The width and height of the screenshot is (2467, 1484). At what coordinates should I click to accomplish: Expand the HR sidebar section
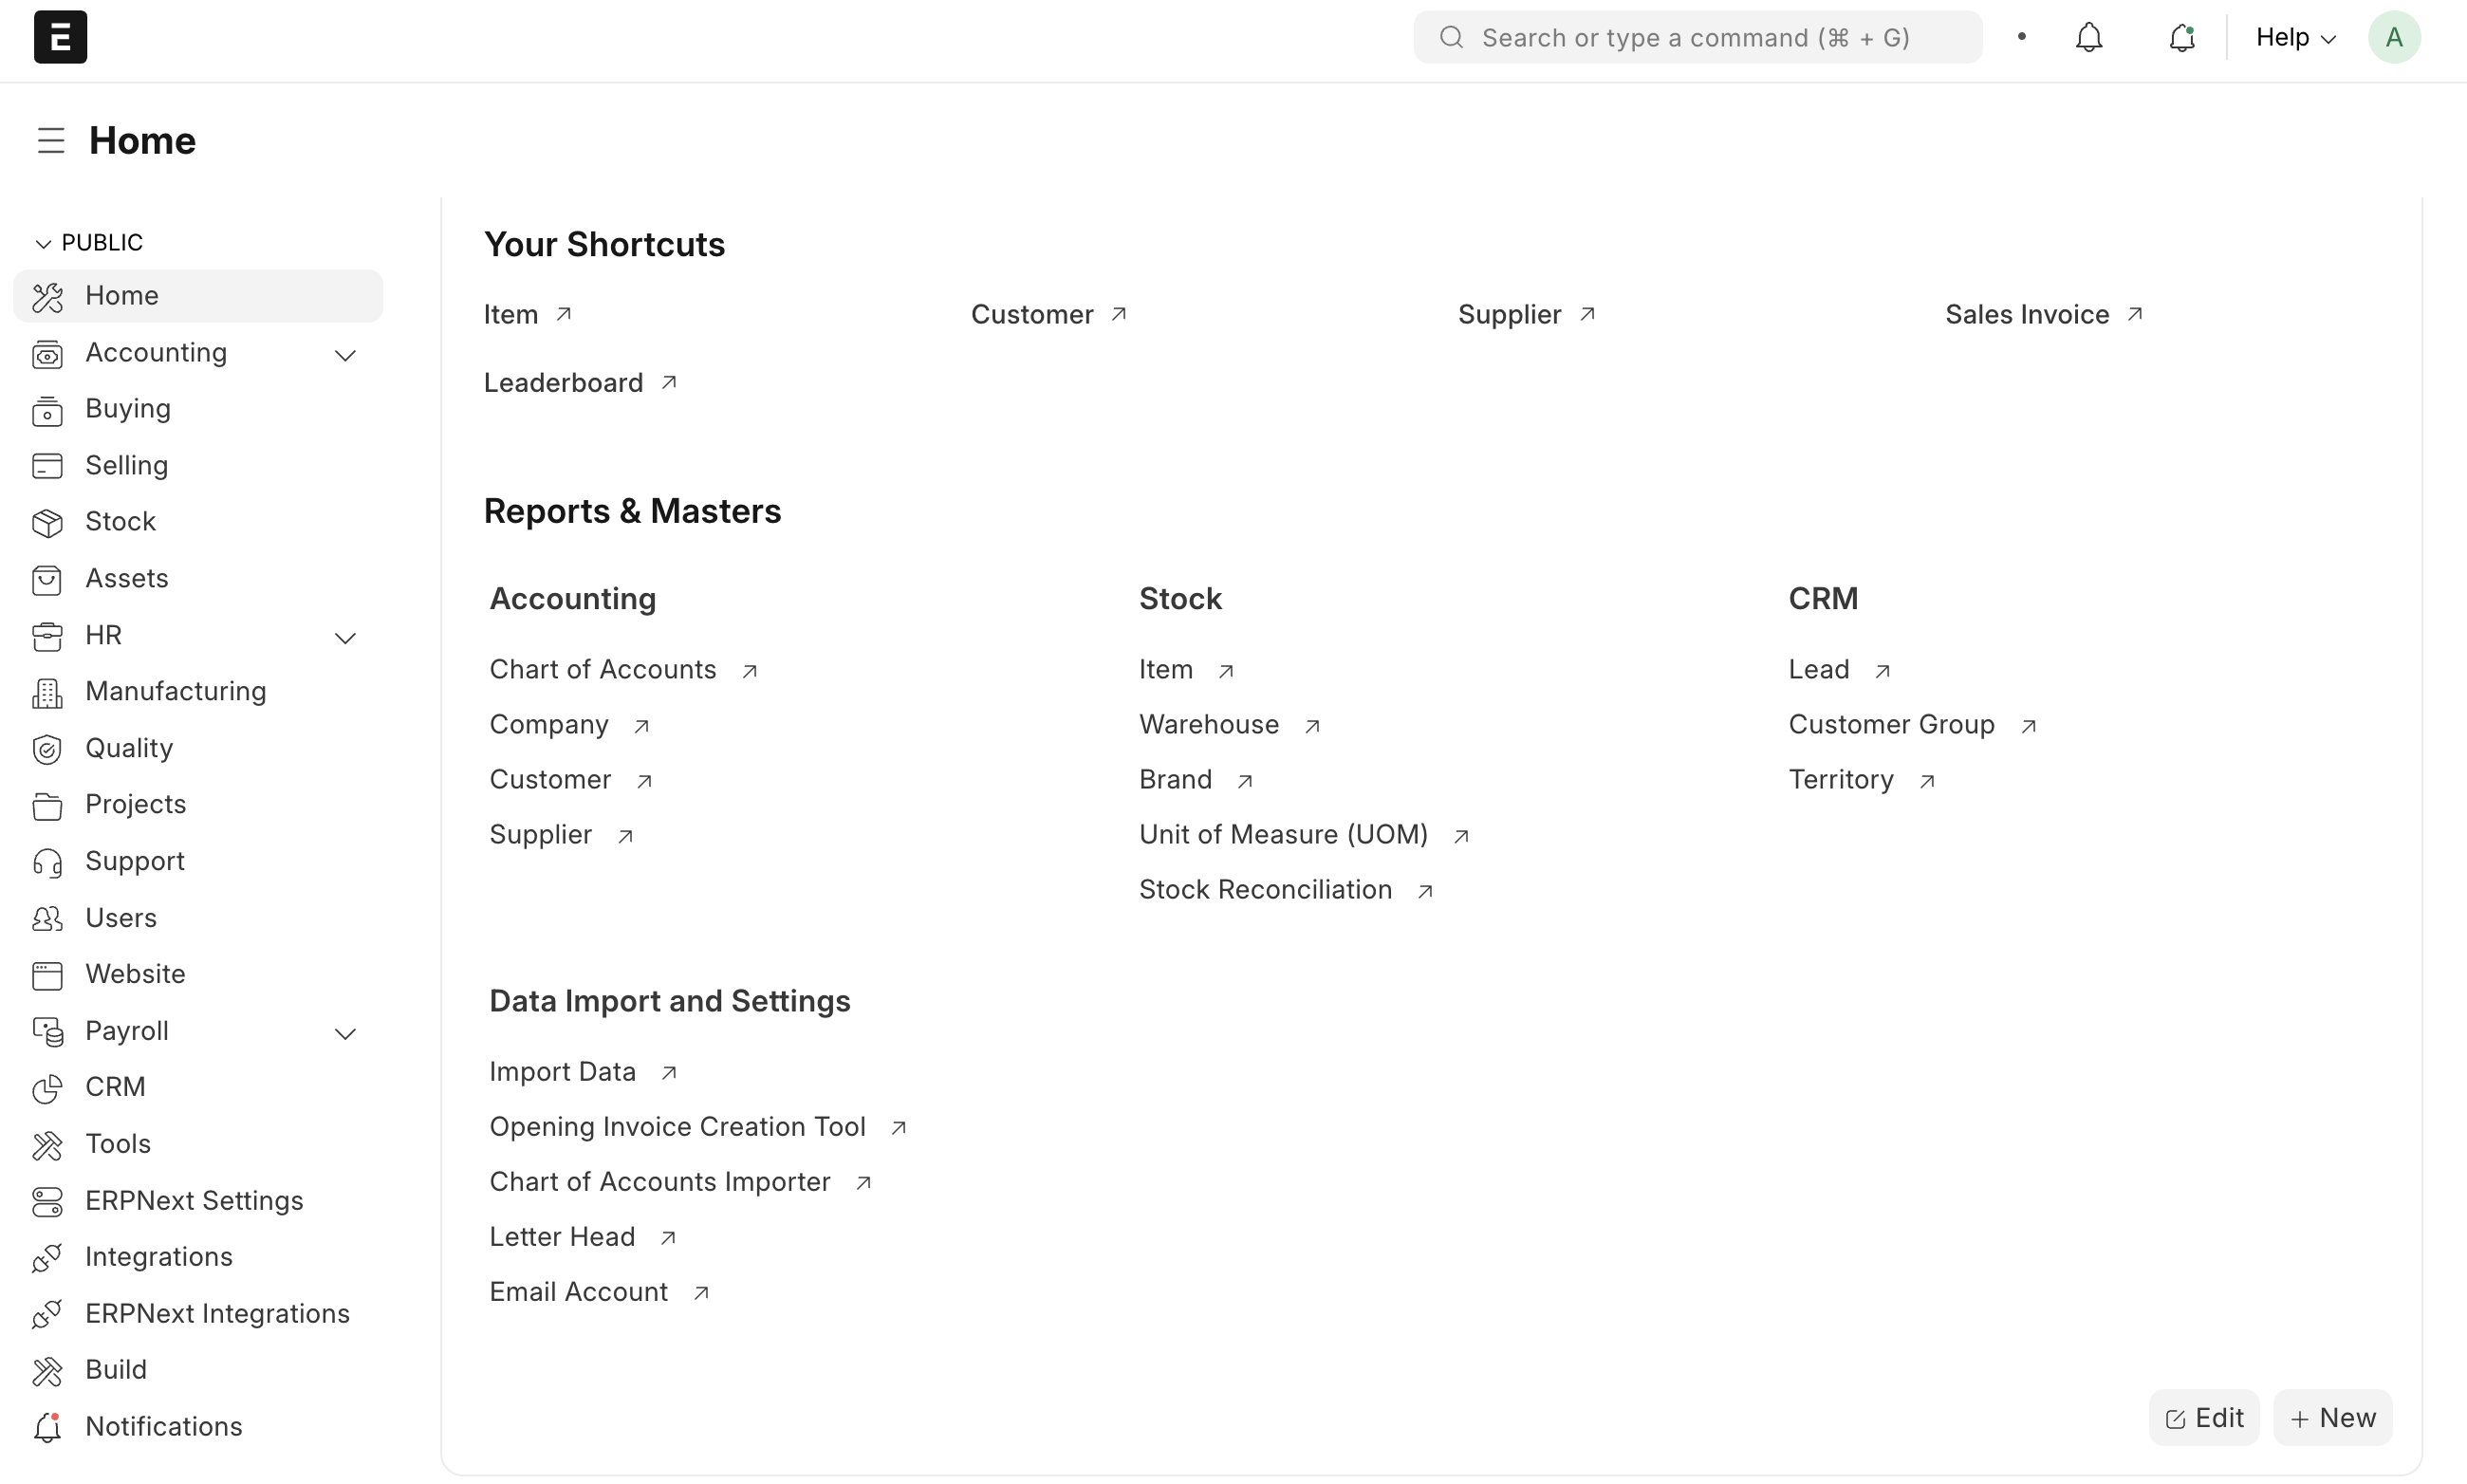coord(345,638)
